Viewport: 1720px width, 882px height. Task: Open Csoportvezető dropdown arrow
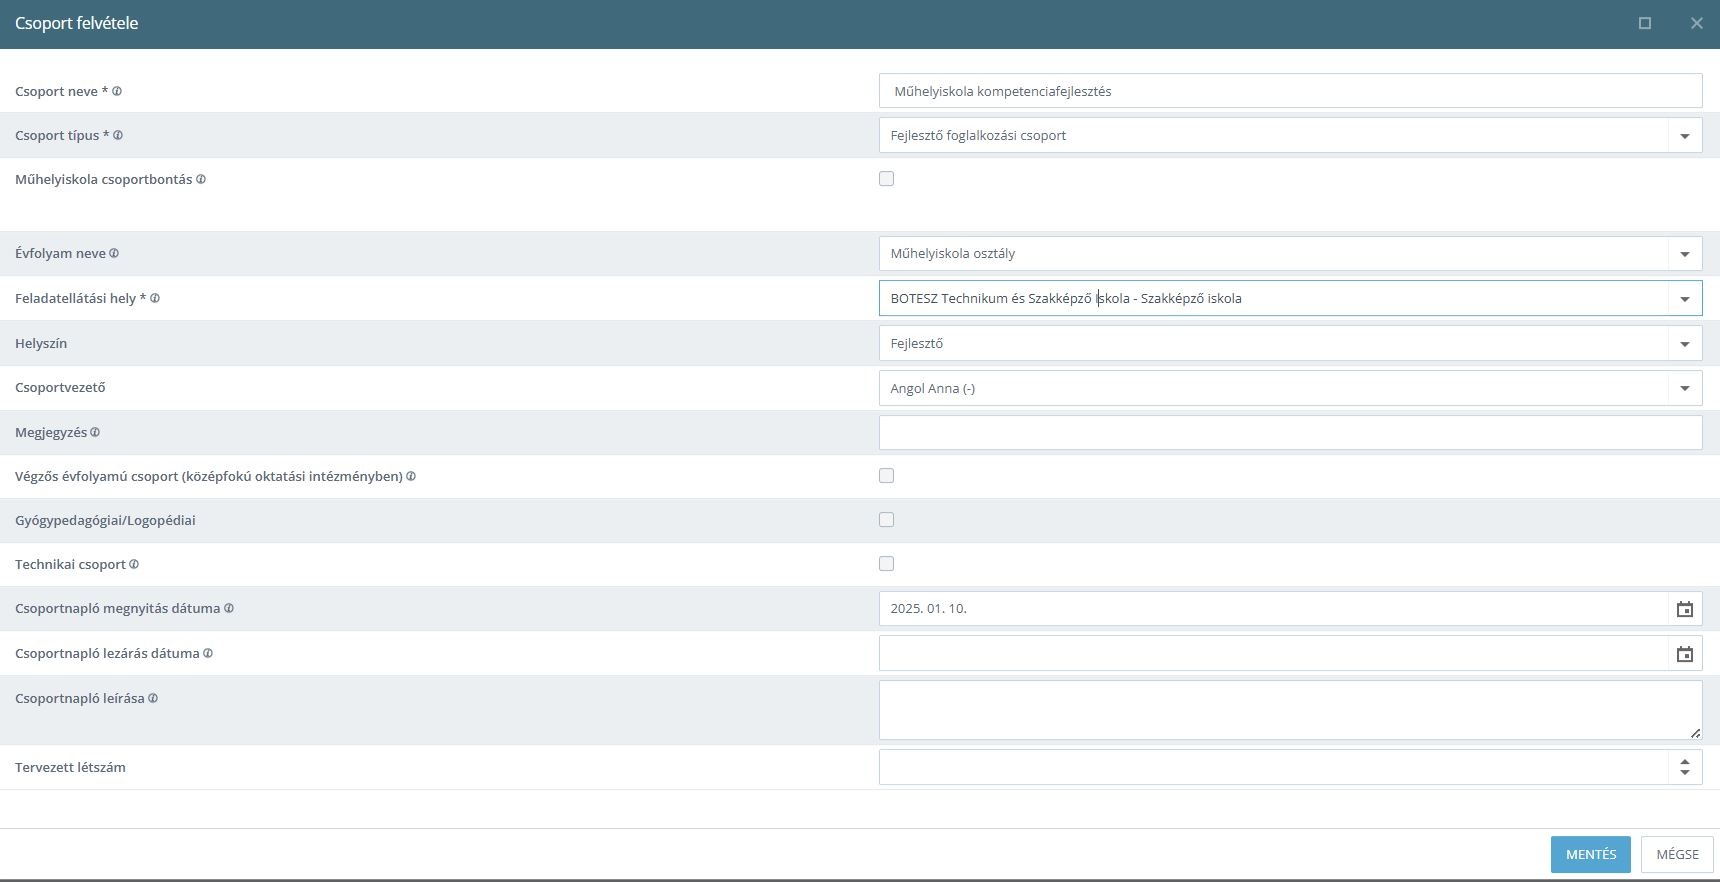pos(1685,388)
